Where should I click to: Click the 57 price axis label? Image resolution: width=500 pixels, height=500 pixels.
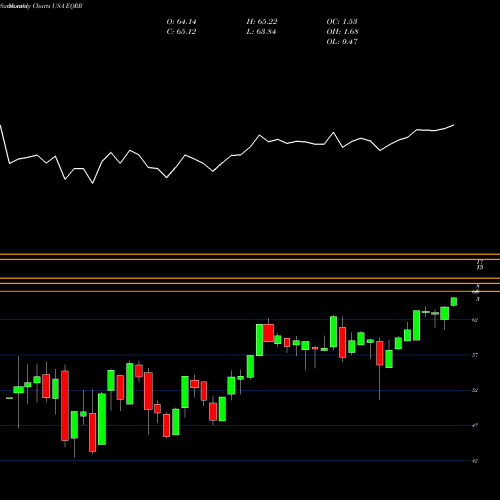(475, 355)
